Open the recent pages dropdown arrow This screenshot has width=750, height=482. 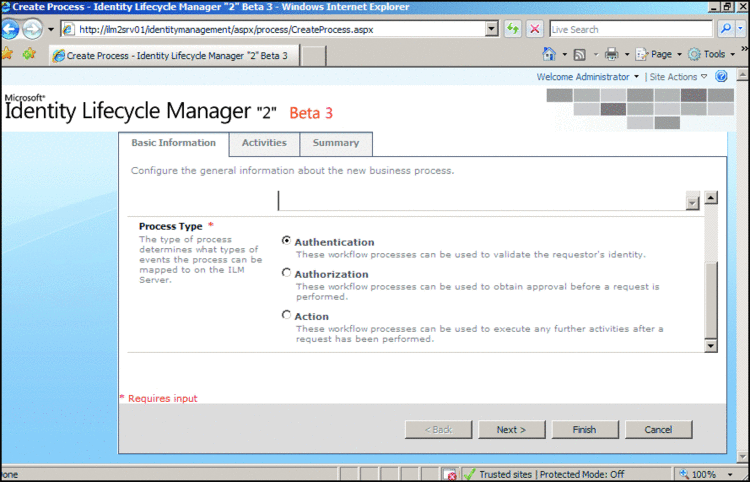pos(51,30)
